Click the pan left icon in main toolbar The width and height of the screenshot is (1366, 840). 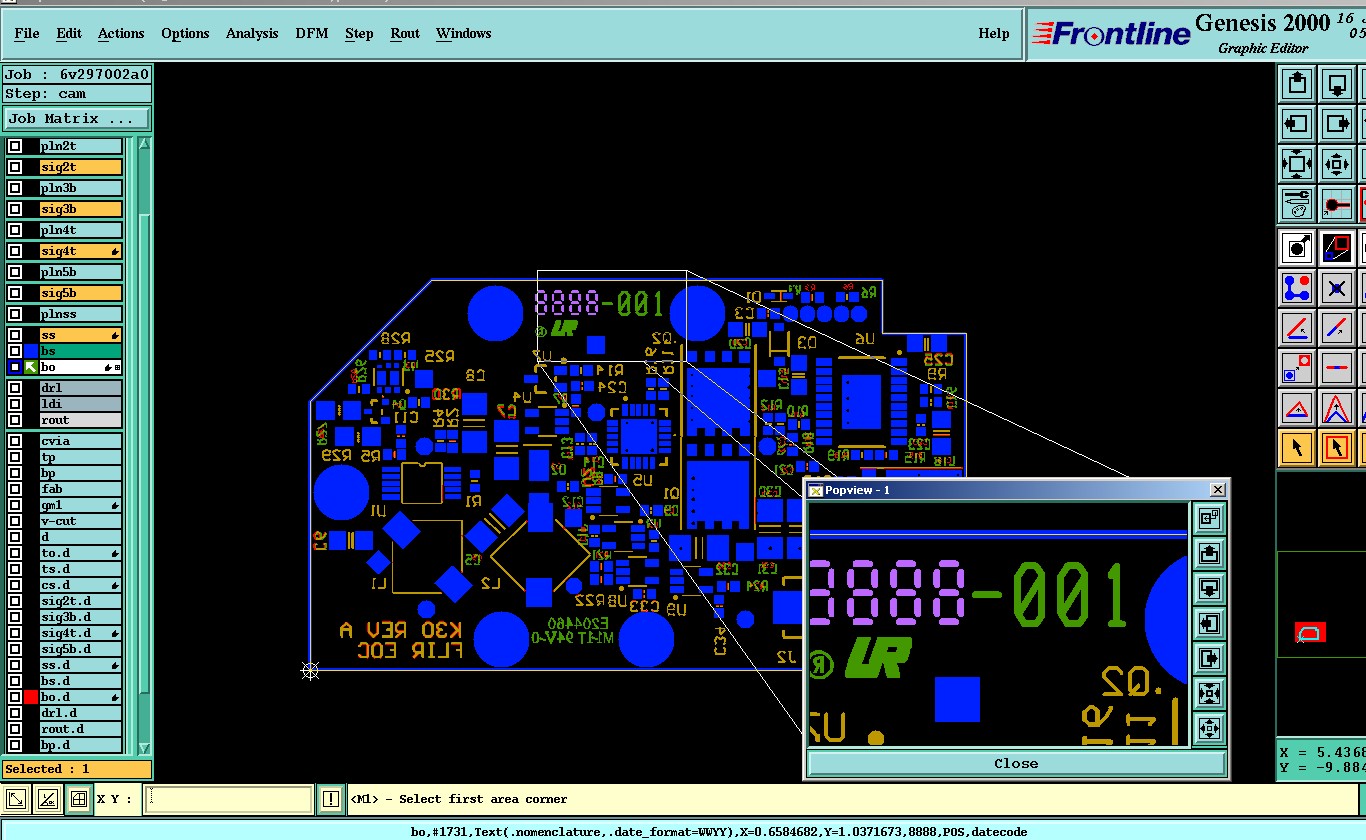1298,124
